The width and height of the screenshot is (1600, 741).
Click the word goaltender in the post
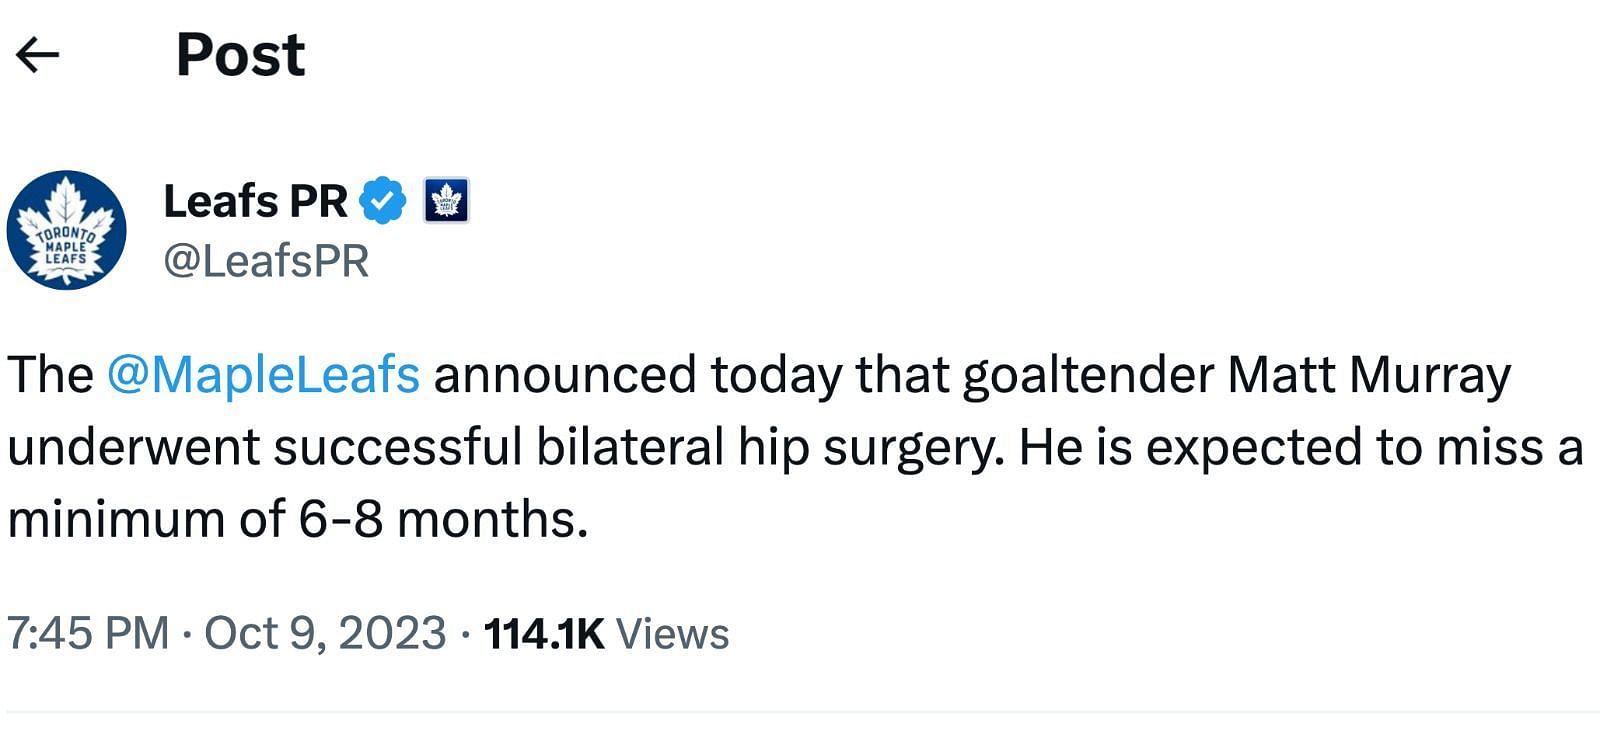click(x=1088, y=376)
